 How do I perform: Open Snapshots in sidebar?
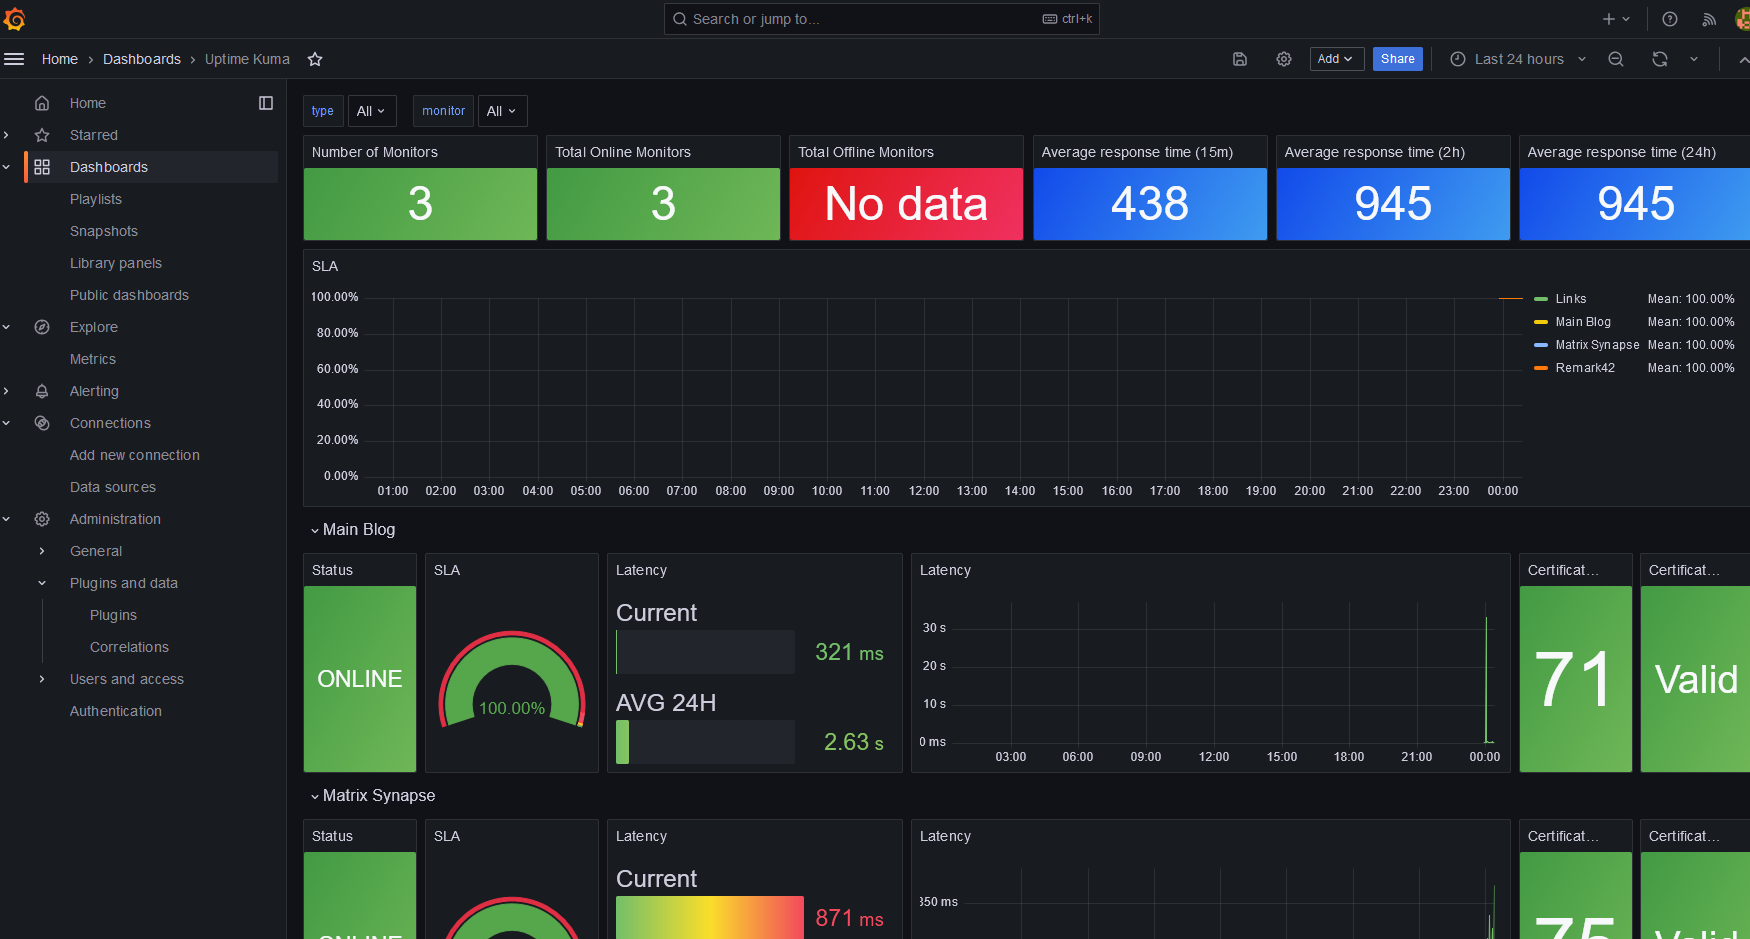(104, 231)
